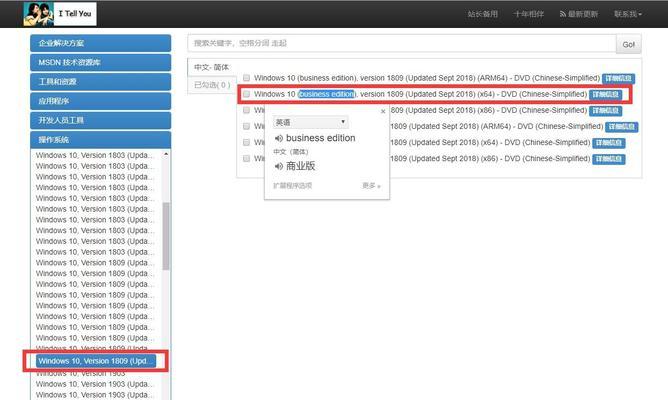Click 更多 » in translation popup
The image size is (668, 400).
pos(371,186)
